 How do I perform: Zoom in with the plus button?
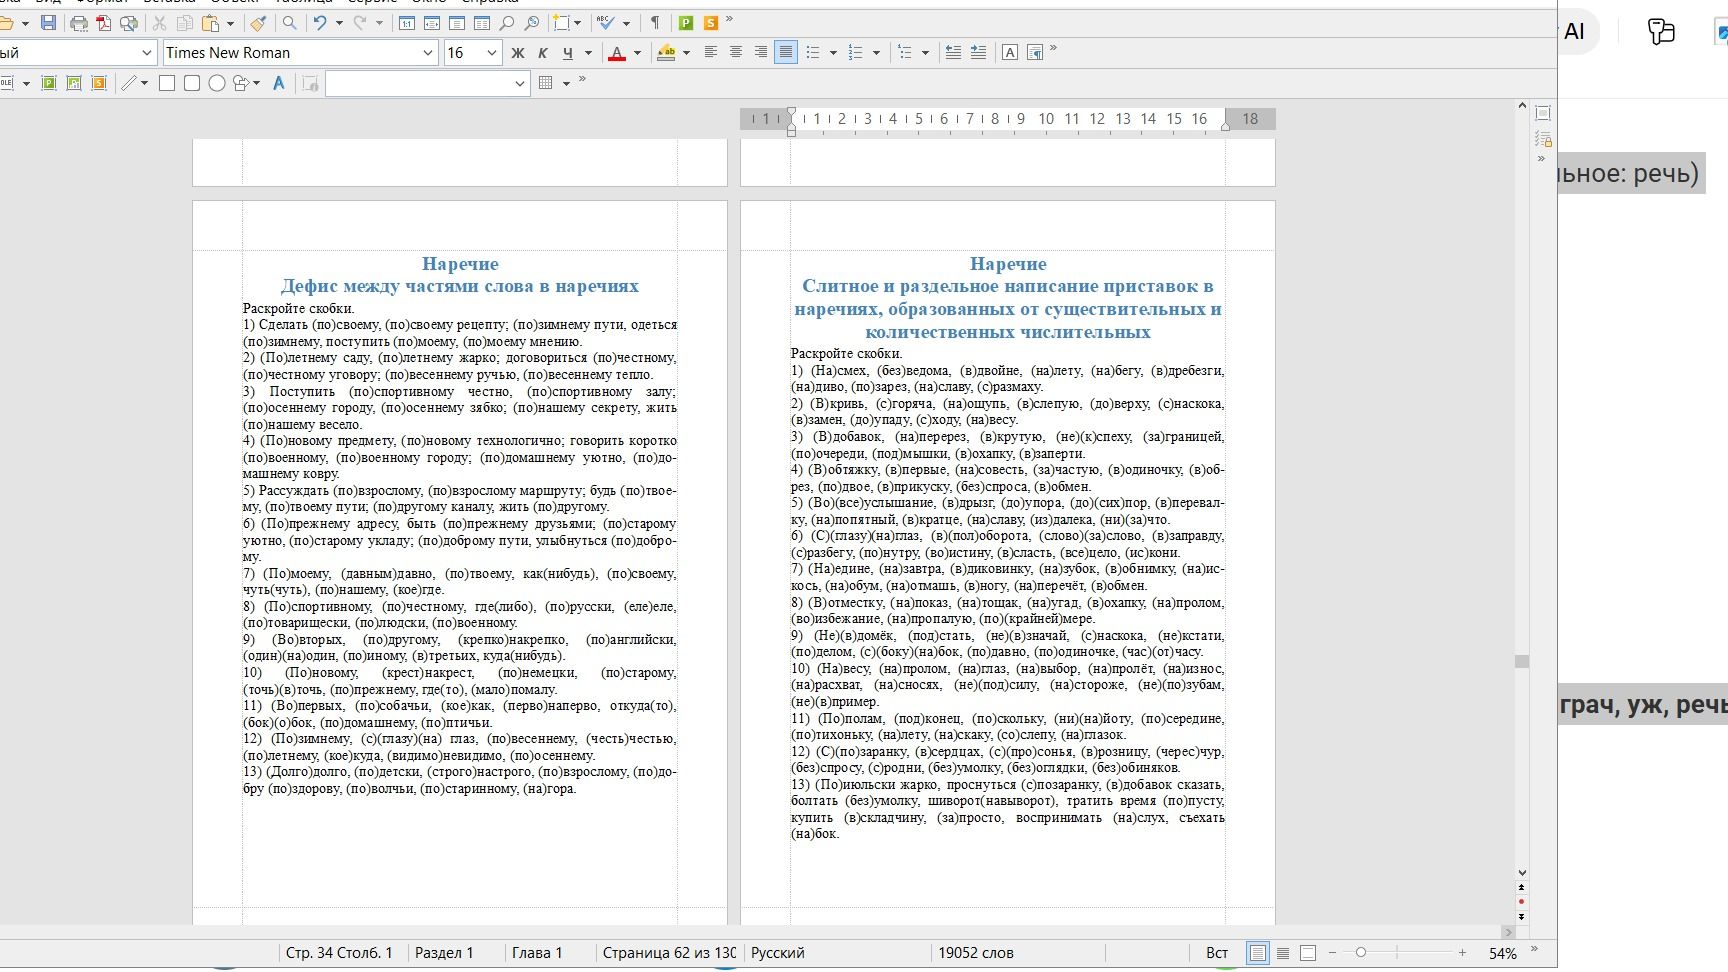coord(1462,953)
